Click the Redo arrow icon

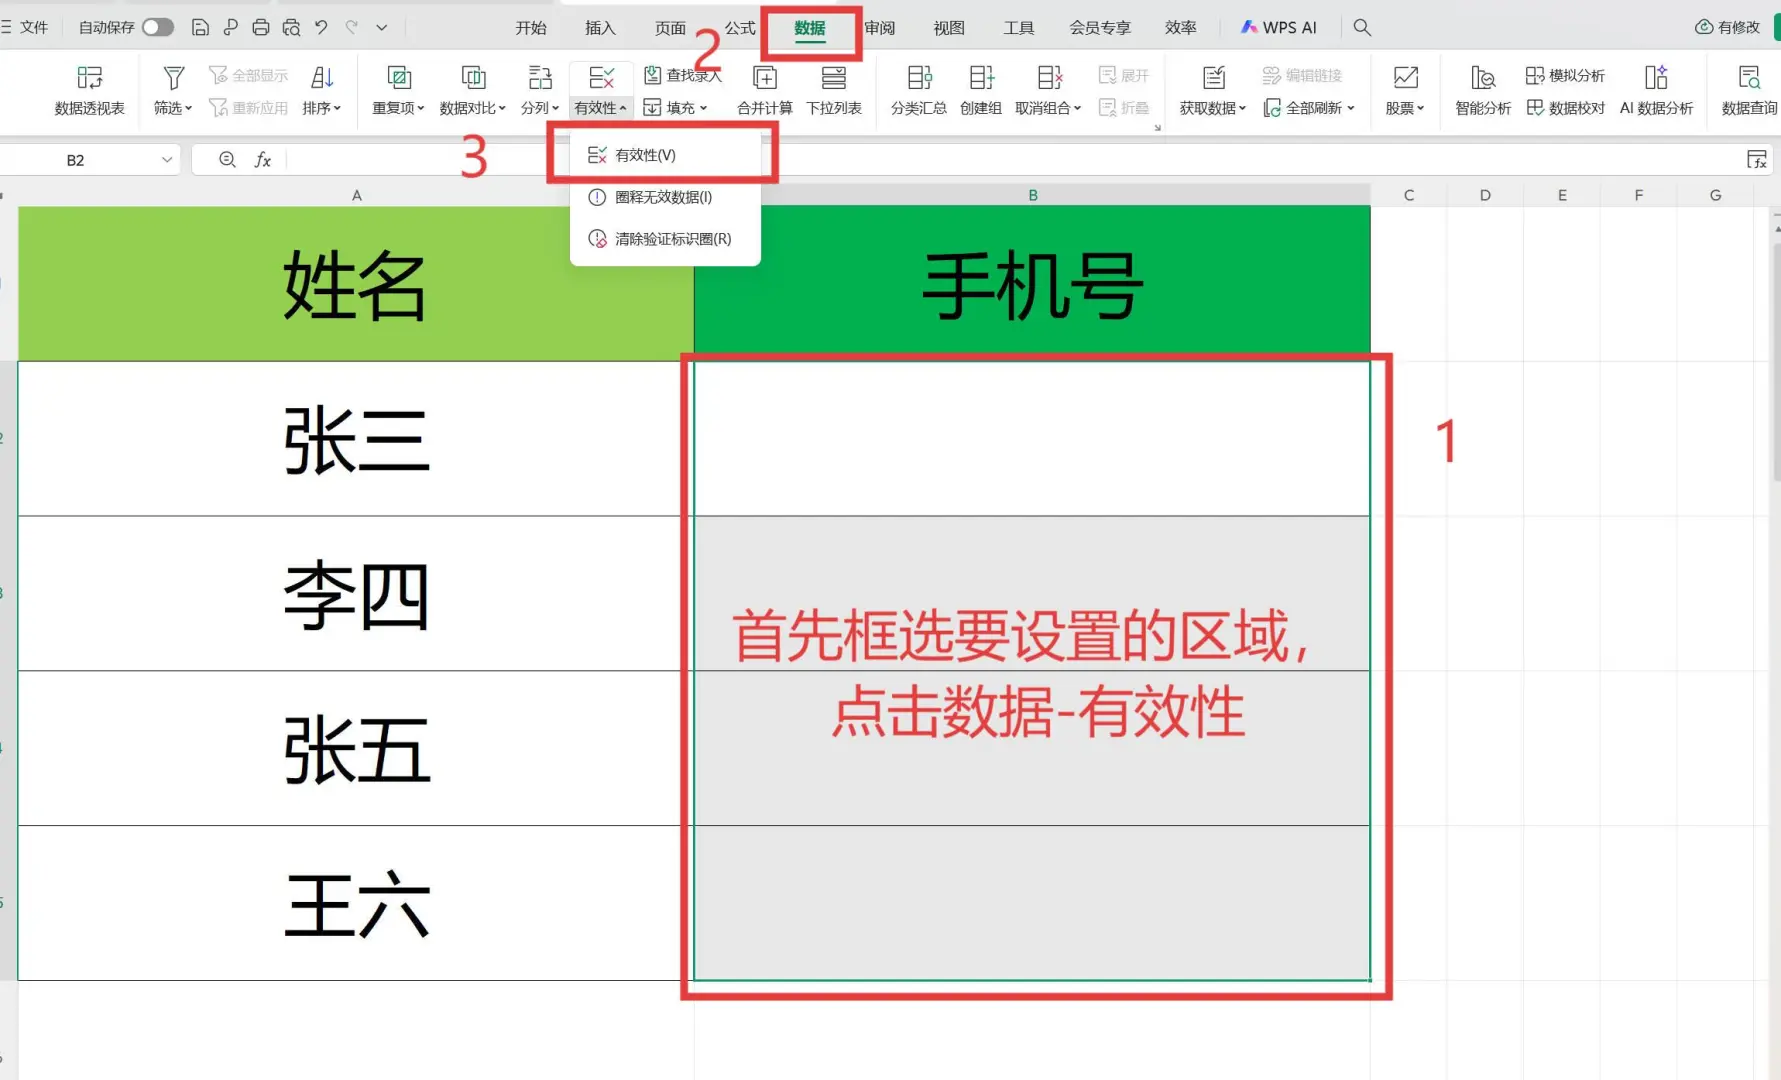[352, 27]
